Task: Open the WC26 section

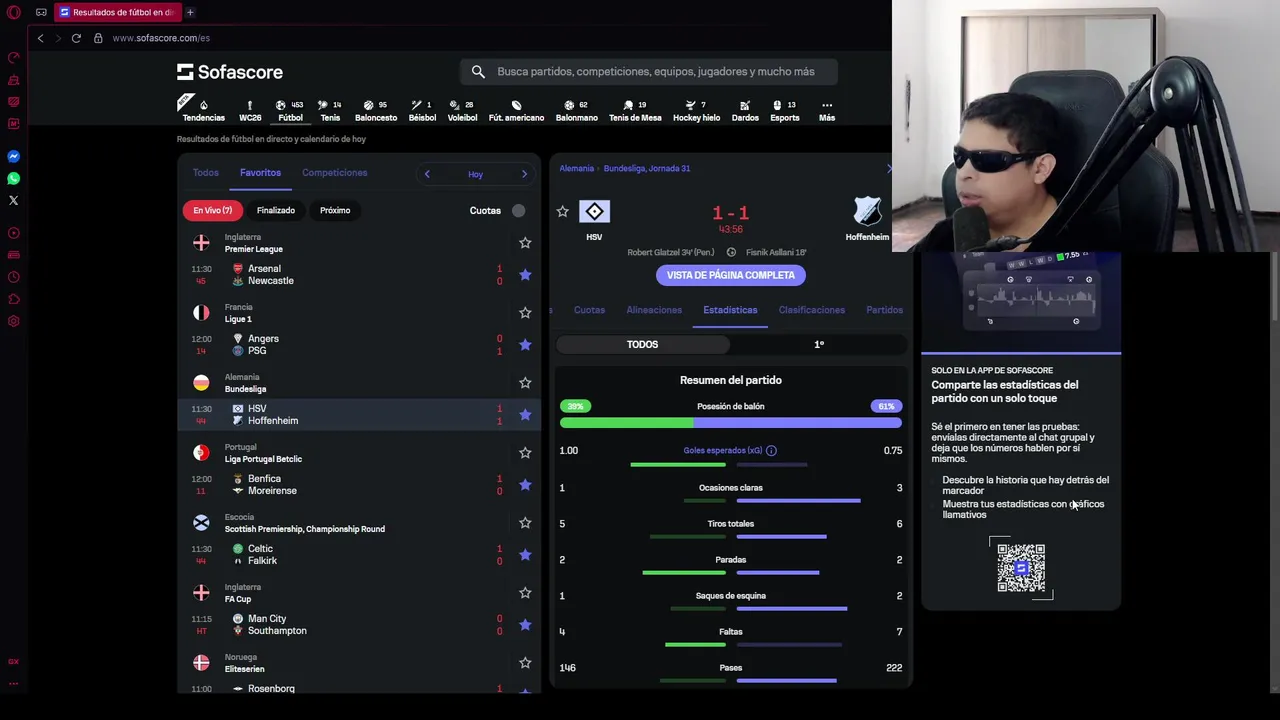Action: click(250, 110)
